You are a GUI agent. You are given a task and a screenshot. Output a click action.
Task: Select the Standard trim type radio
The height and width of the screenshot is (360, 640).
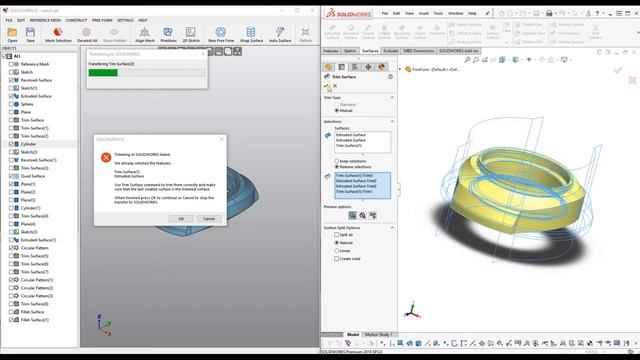(337, 105)
